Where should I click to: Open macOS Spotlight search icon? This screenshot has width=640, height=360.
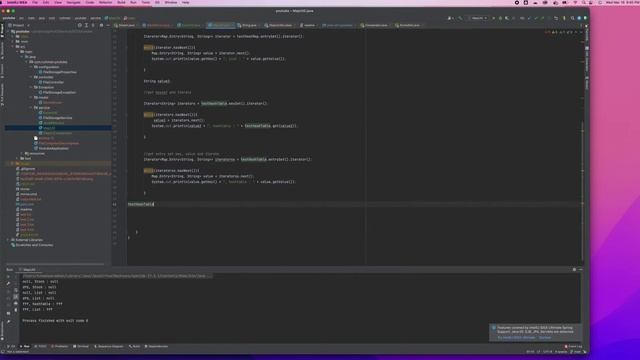pos(584,2)
